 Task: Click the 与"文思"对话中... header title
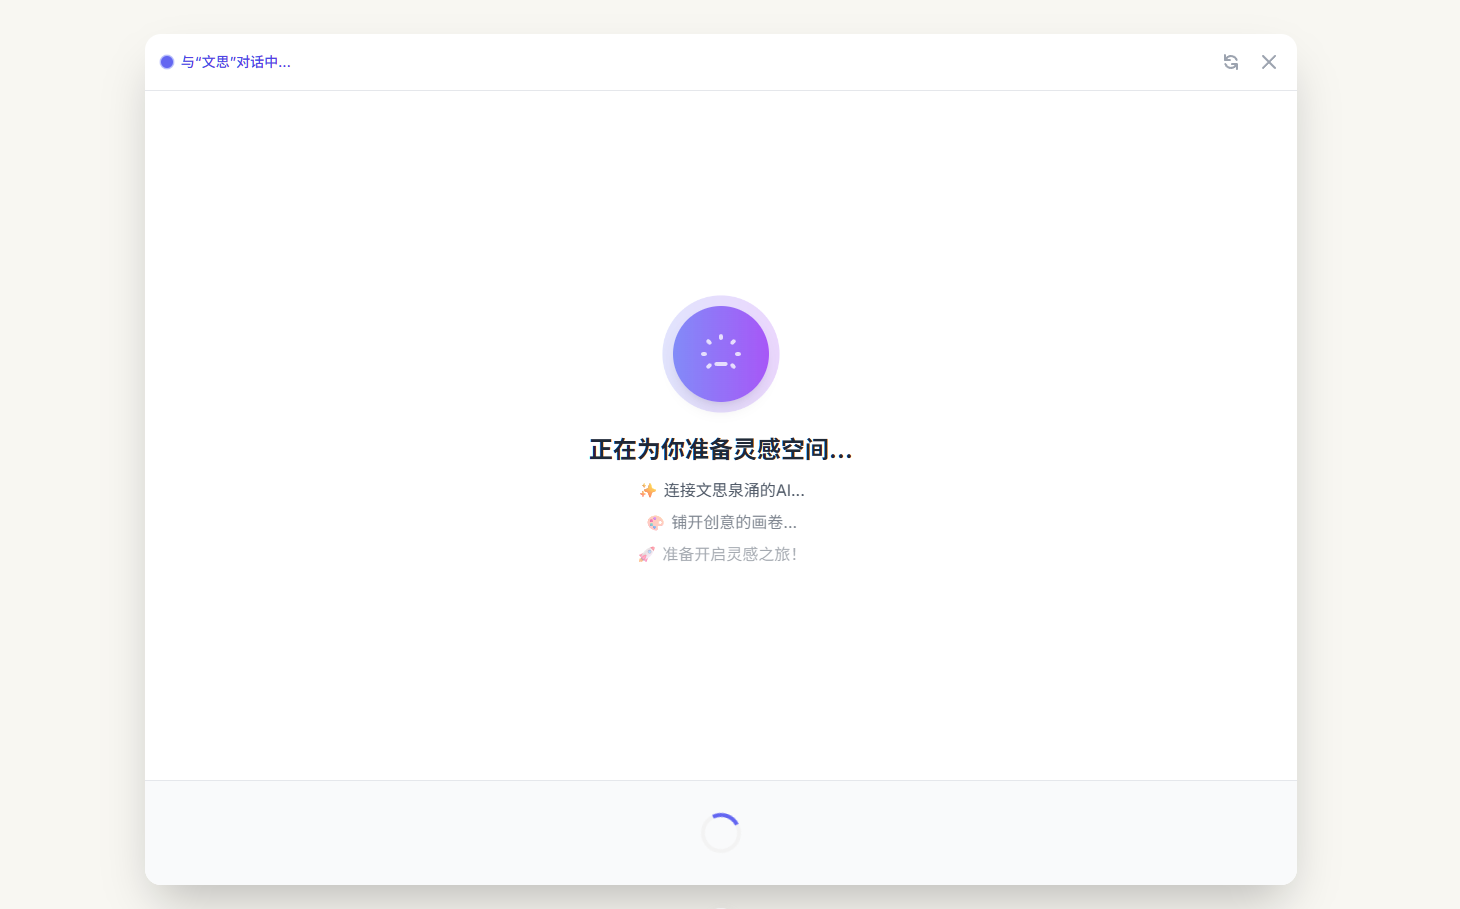pyautogui.click(x=236, y=62)
